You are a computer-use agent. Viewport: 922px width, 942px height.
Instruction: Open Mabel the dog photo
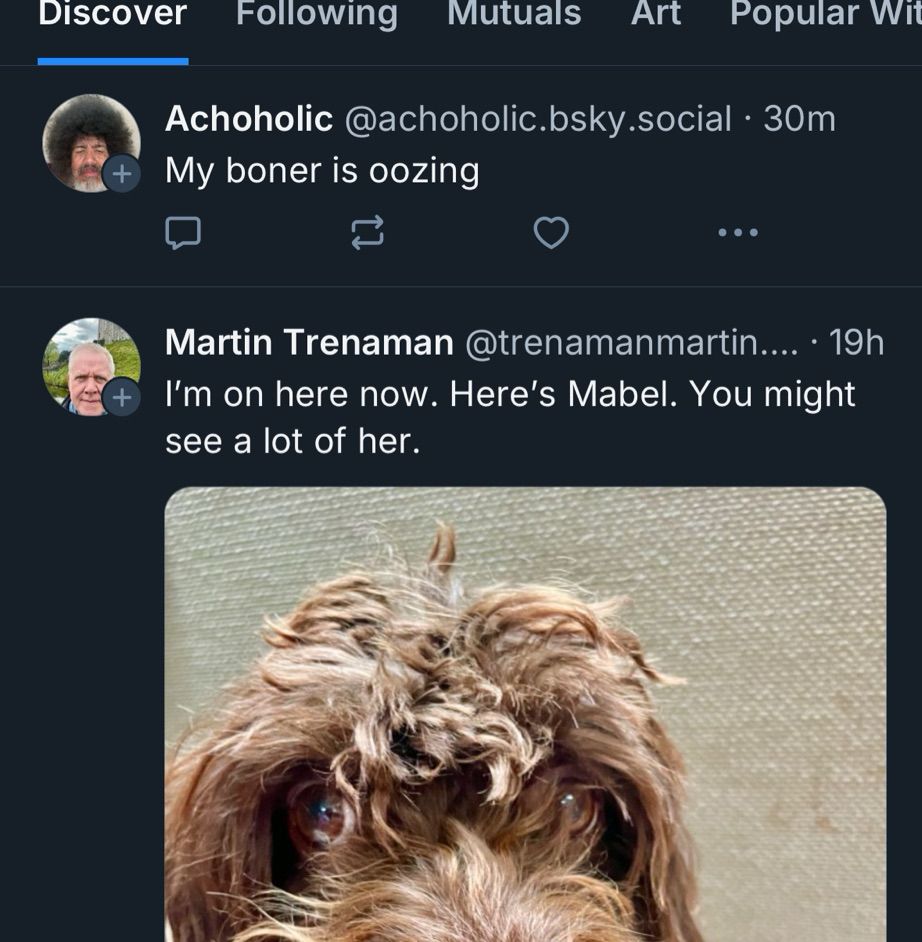point(525,714)
